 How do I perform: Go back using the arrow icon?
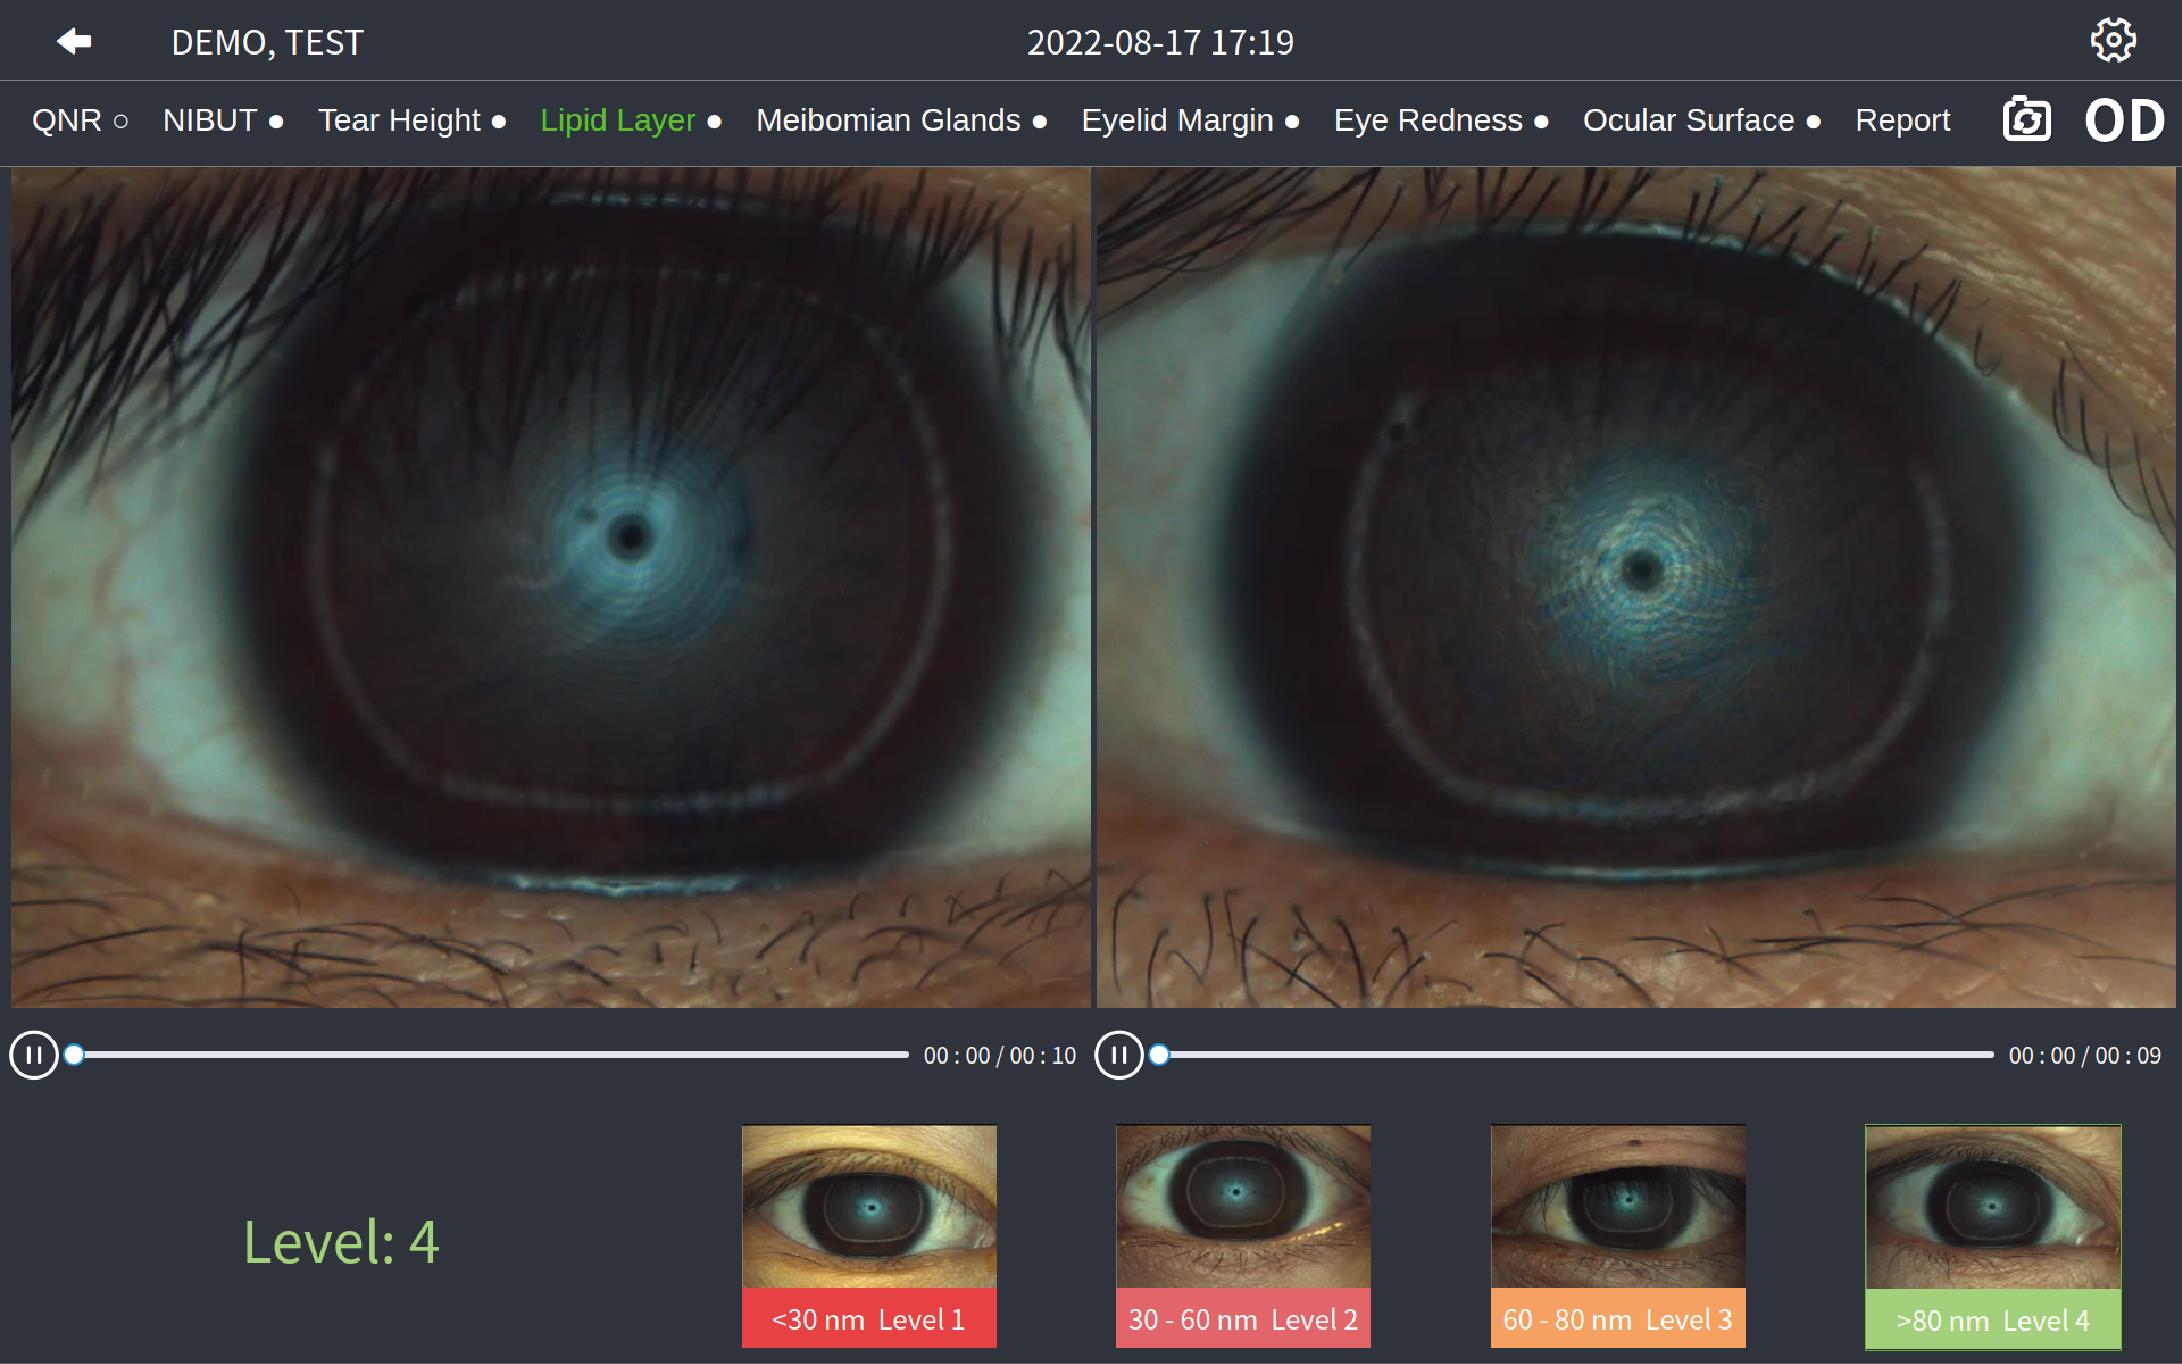(74, 42)
